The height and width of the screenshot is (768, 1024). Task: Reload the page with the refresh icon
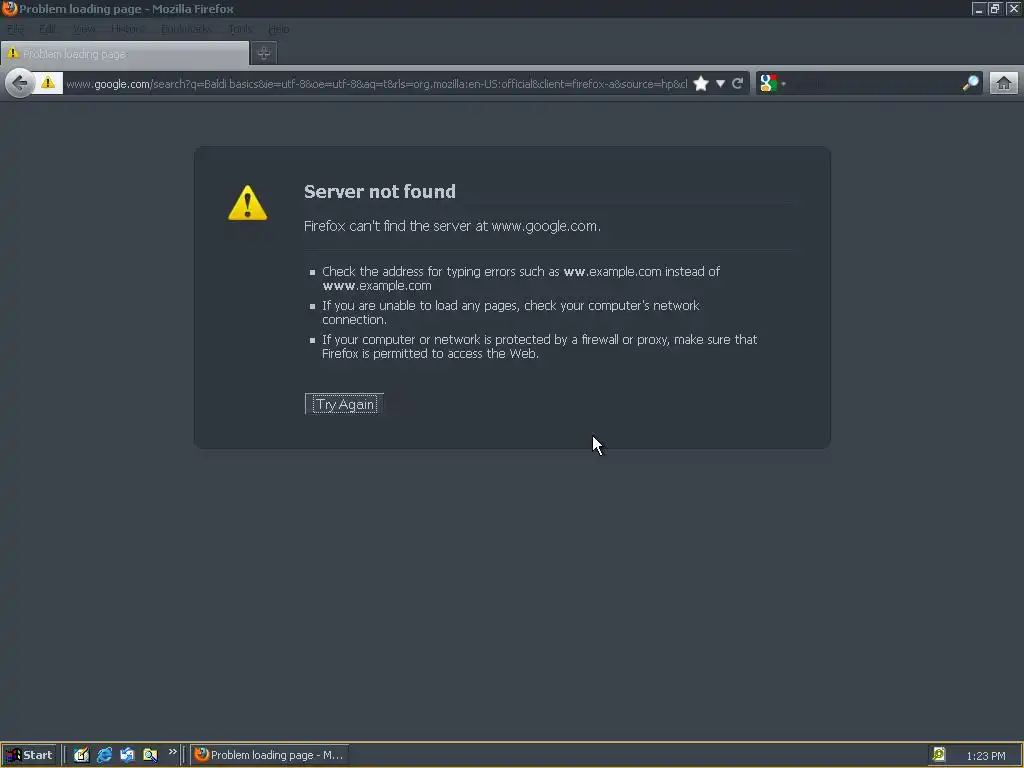[737, 84]
